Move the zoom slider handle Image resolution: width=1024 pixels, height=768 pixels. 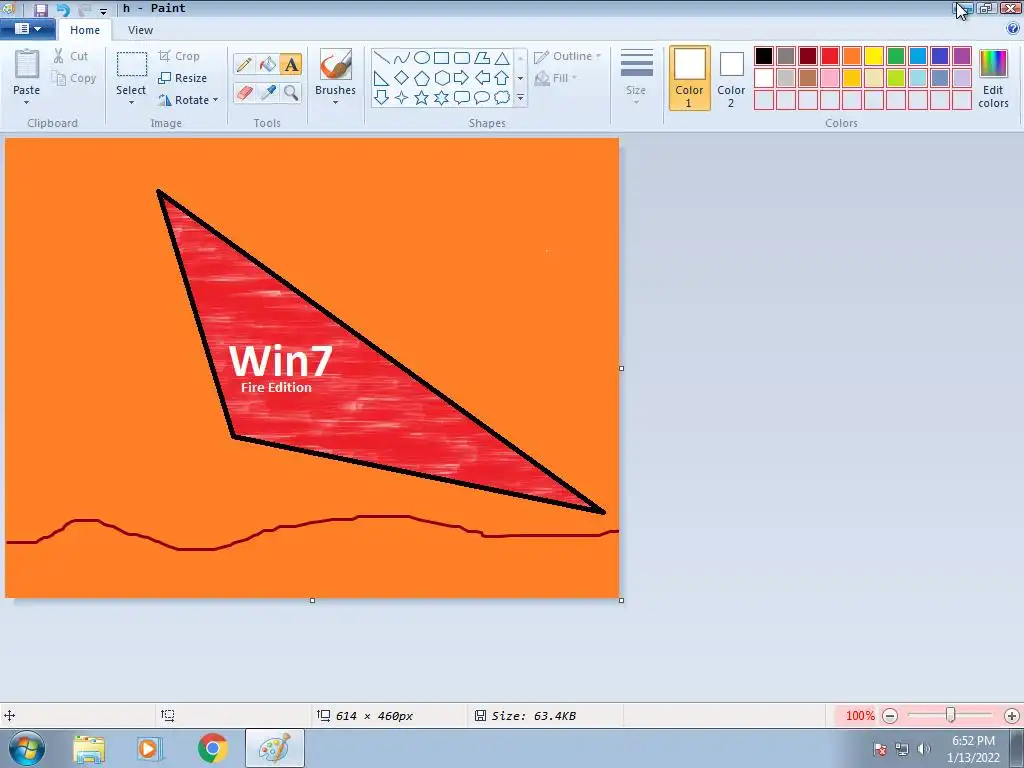coord(951,716)
